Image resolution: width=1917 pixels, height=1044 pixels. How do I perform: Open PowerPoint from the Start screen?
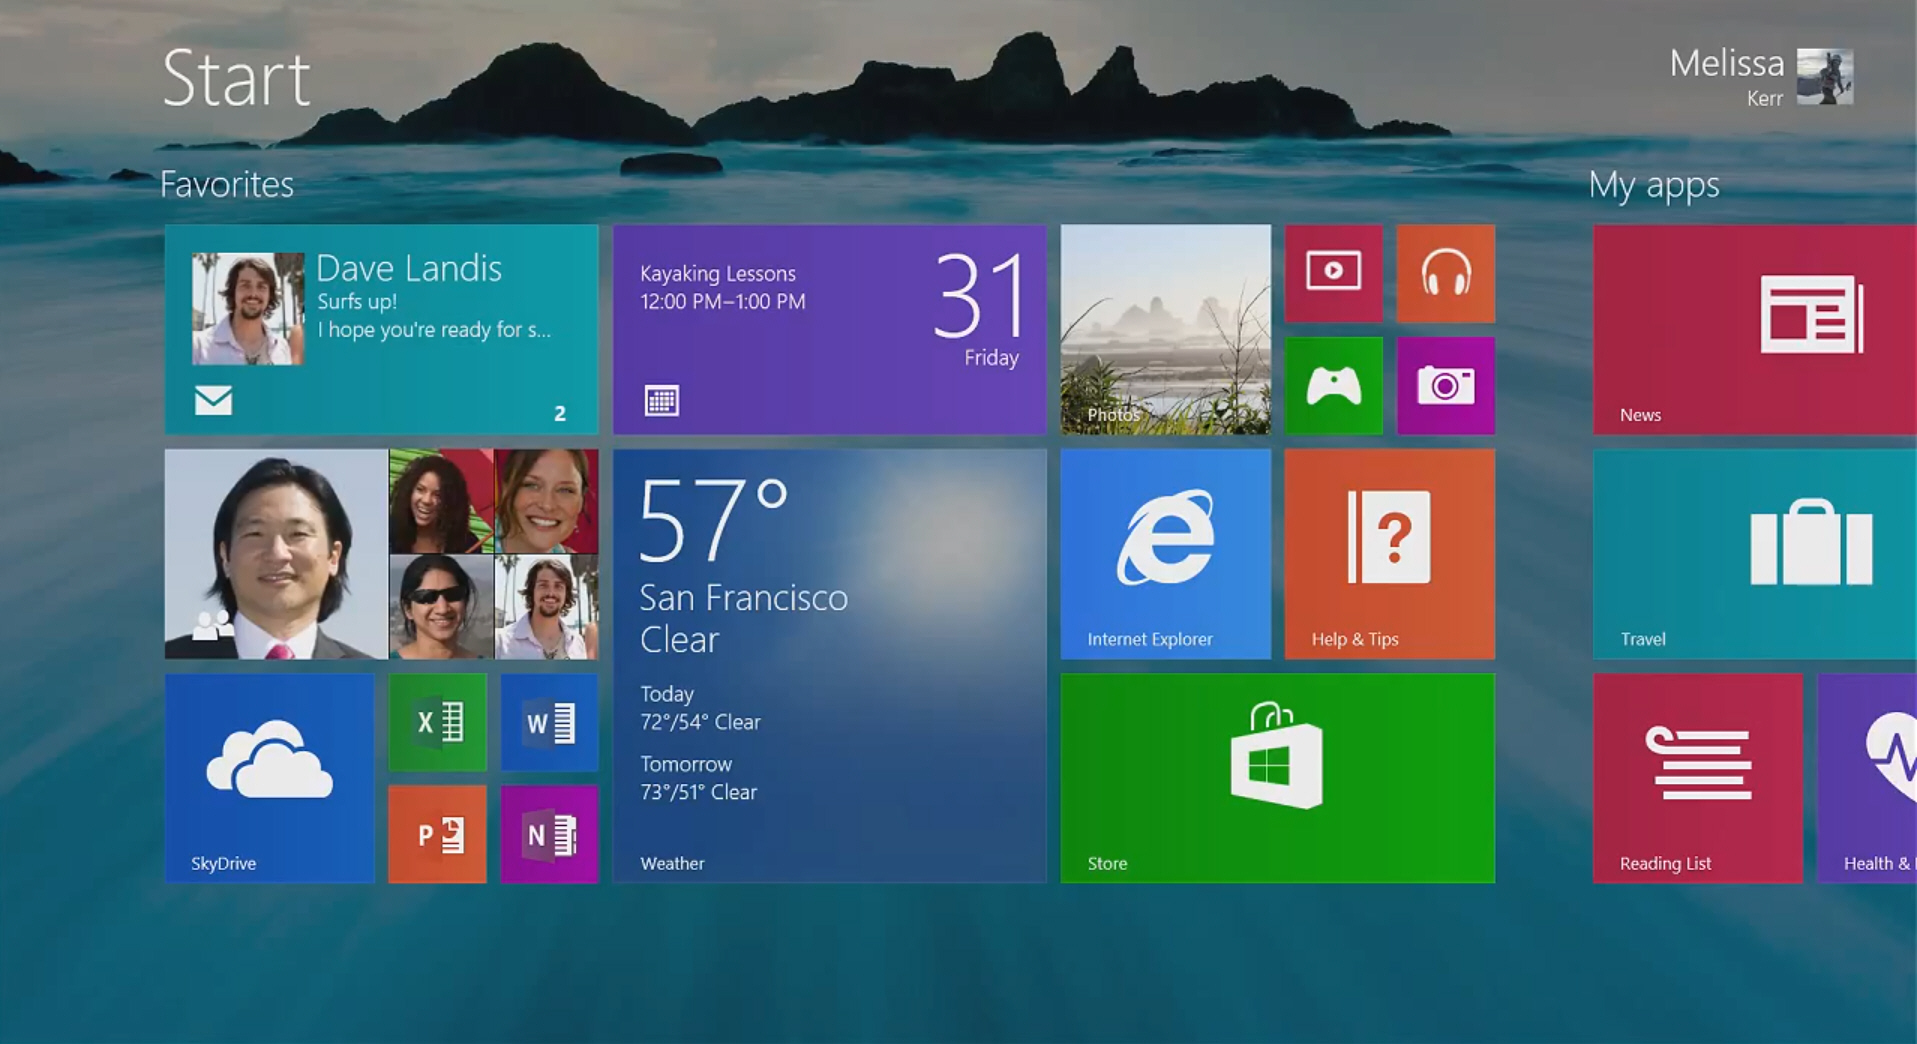click(437, 834)
